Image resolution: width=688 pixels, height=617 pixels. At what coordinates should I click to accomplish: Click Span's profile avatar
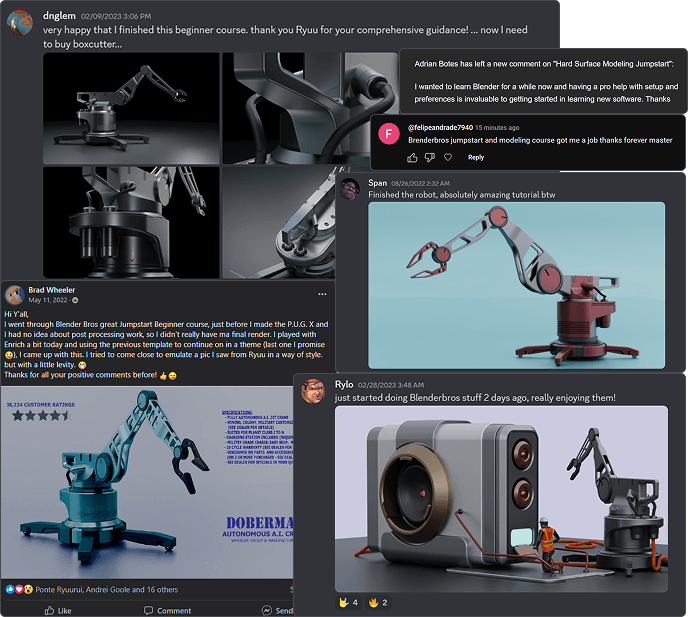[350, 189]
